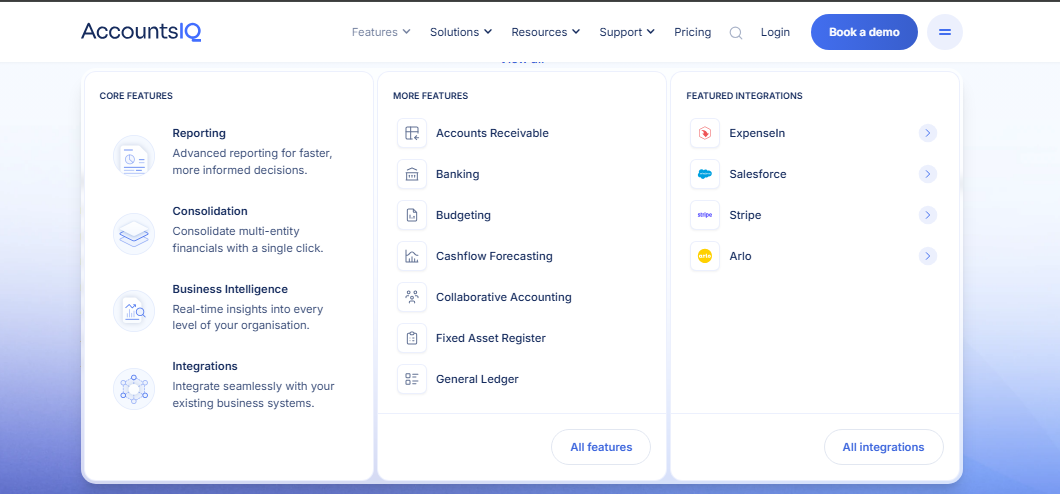1060x494 pixels.
Task: Open the hamburger menu button
Action: pos(944,32)
